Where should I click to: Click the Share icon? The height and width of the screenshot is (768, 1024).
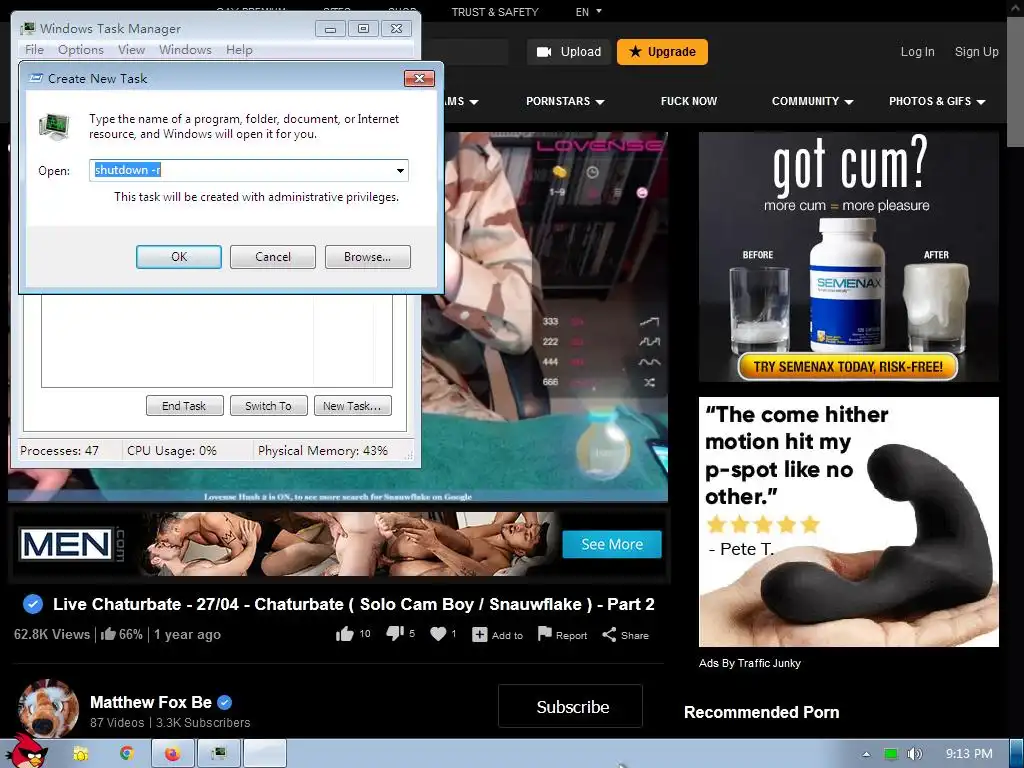click(609, 635)
